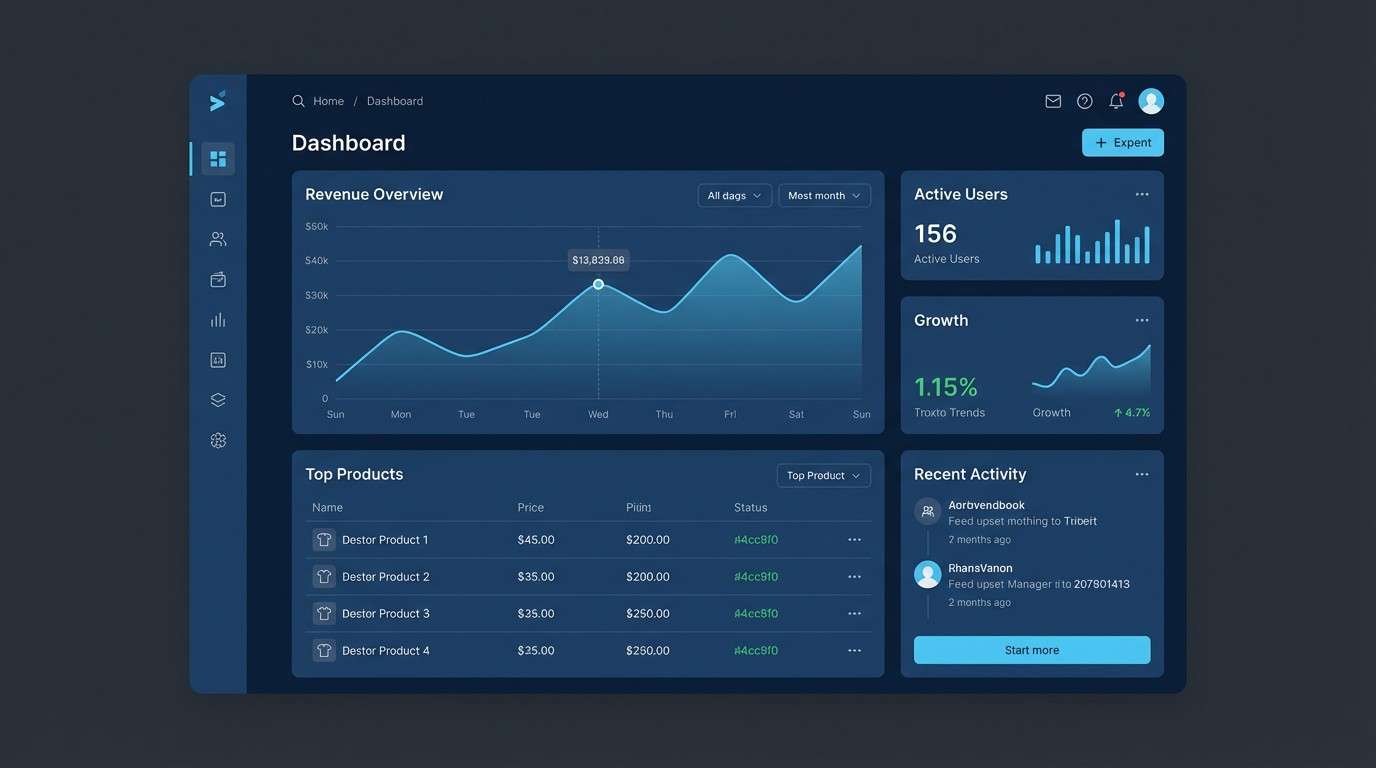Screen dimensions: 1376x768
Task: Open the Analytics bar chart sidebar icon
Action: click(217, 318)
